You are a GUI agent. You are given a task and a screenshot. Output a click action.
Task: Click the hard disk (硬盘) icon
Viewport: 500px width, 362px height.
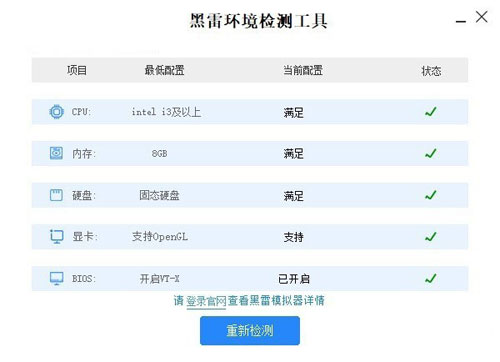pos(56,195)
